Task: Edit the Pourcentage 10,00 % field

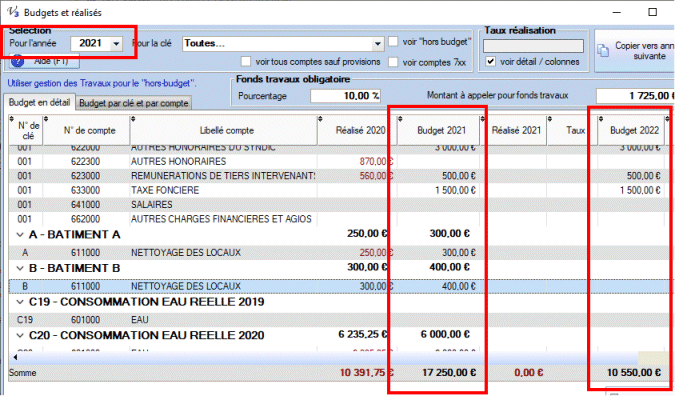Action: (345, 96)
